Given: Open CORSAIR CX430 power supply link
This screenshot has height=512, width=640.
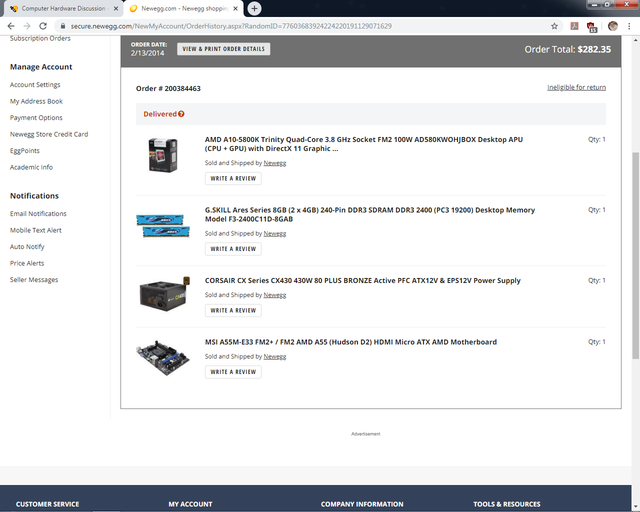Looking at the screenshot, I should [362, 280].
